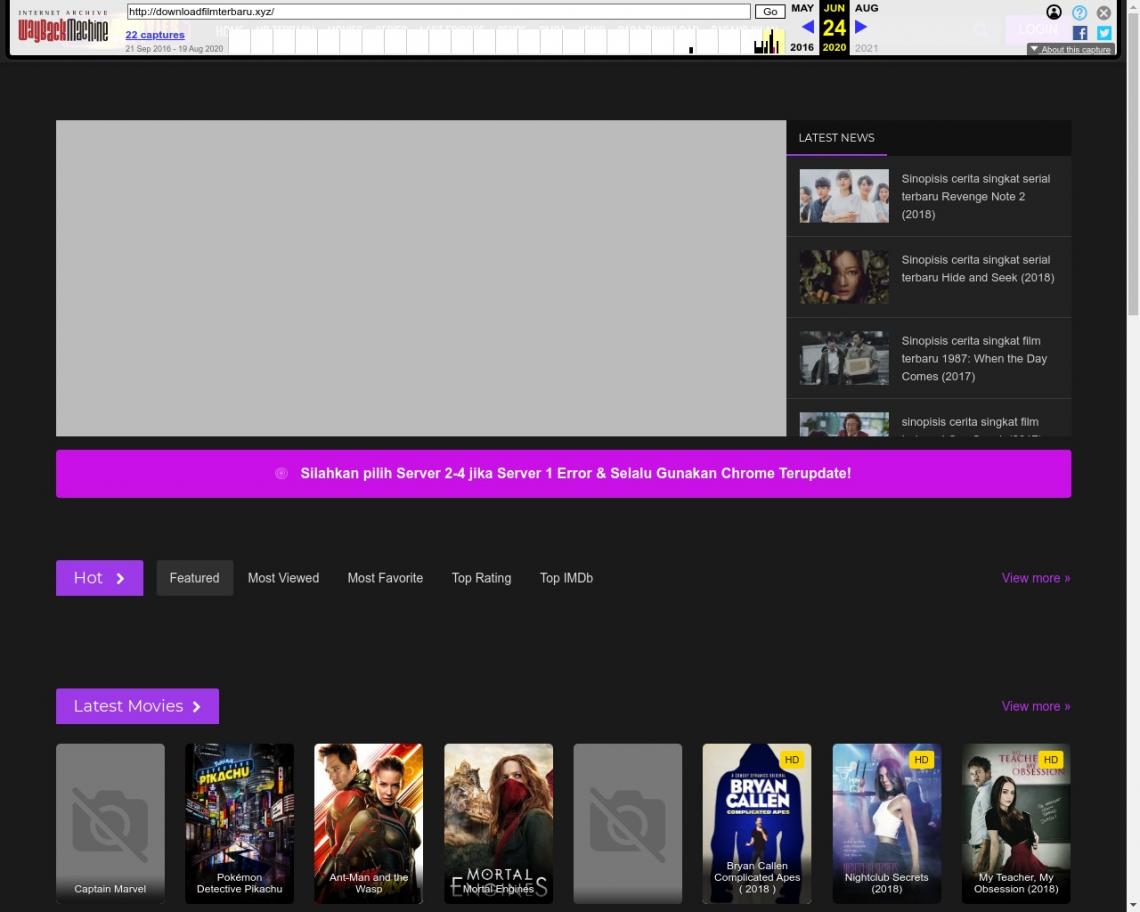Open the Revenge Note 2 (2018) news link
The width and height of the screenshot is (1140, 912).
point(976,196)
